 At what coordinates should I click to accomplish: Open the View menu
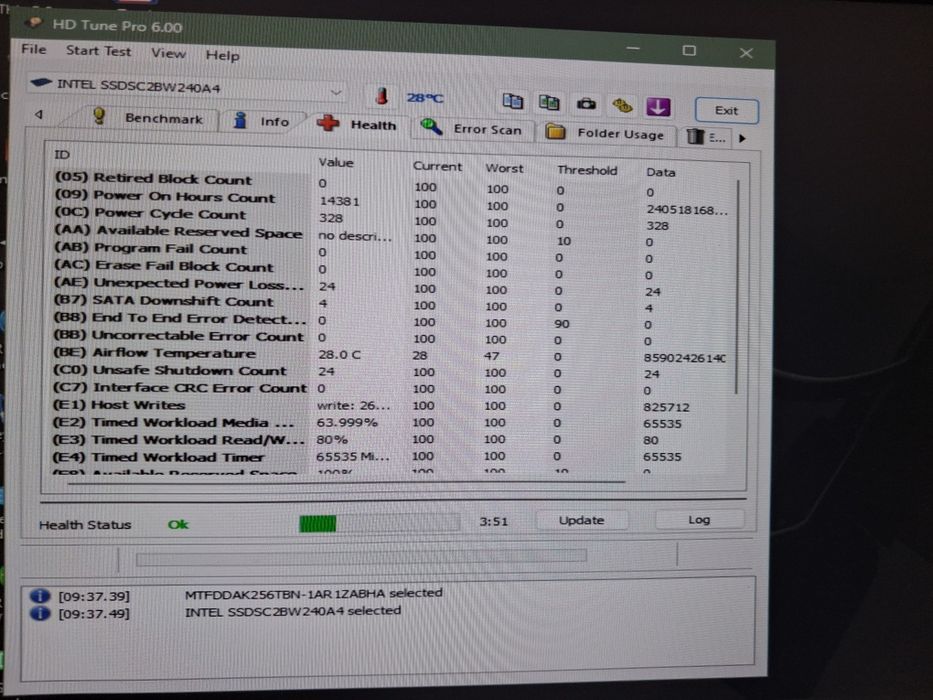(168, 54)
